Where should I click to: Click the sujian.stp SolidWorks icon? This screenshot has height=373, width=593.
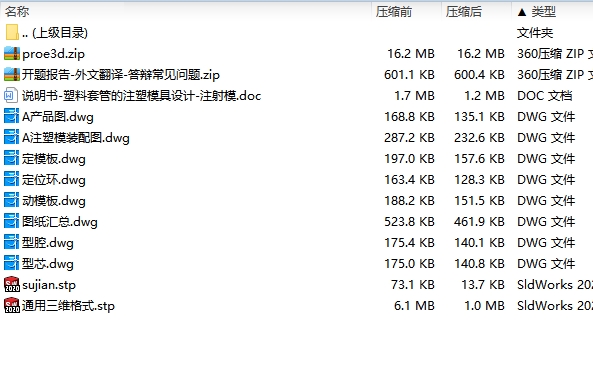(12, 284)
